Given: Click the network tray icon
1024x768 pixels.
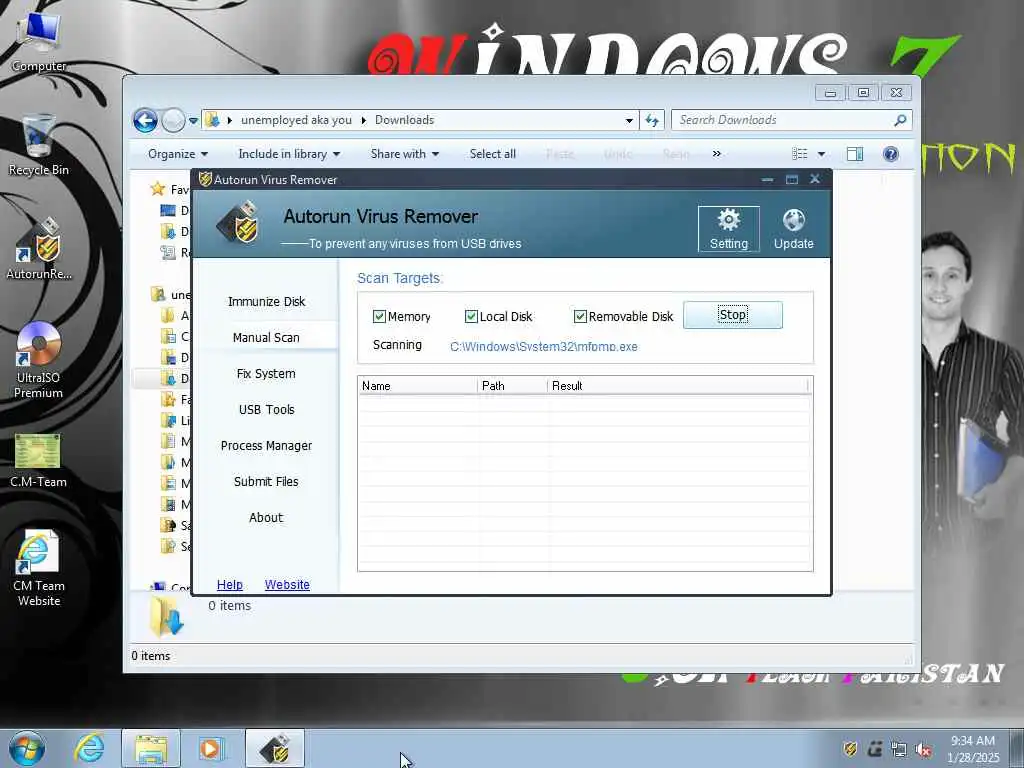Looking at the screenshot, I should [899, 749].
